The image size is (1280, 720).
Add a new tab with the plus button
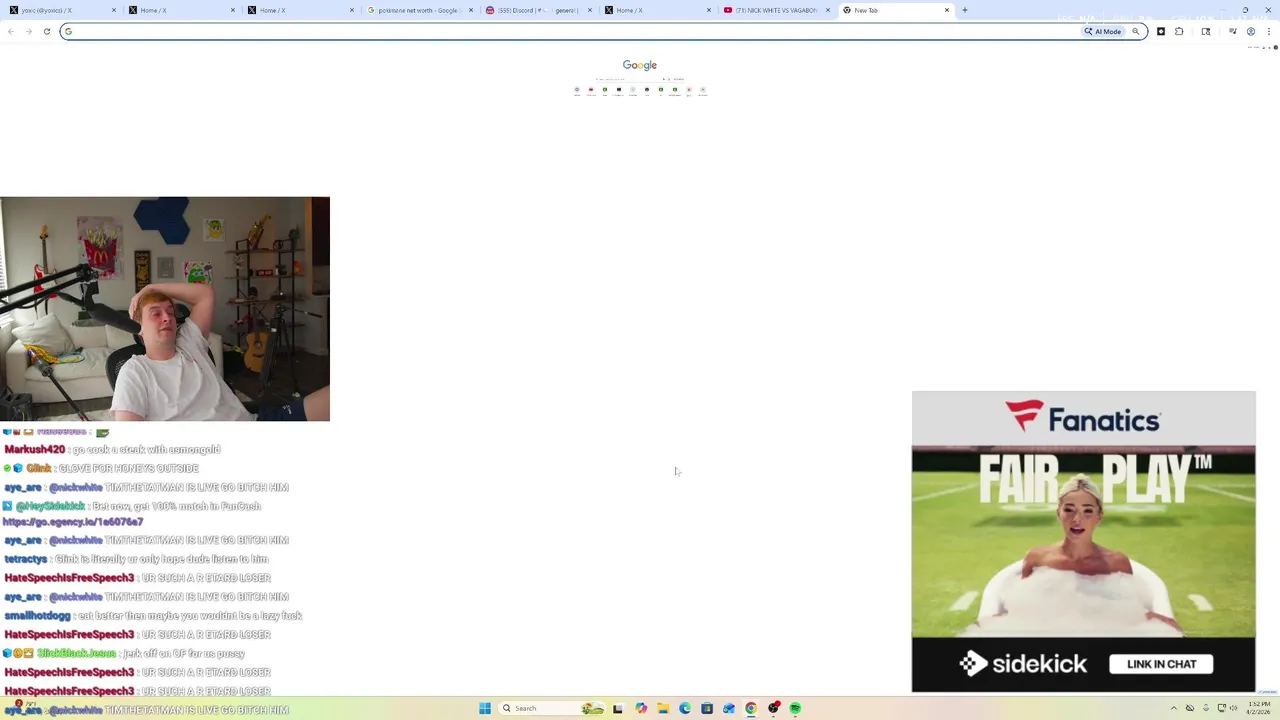965,10
